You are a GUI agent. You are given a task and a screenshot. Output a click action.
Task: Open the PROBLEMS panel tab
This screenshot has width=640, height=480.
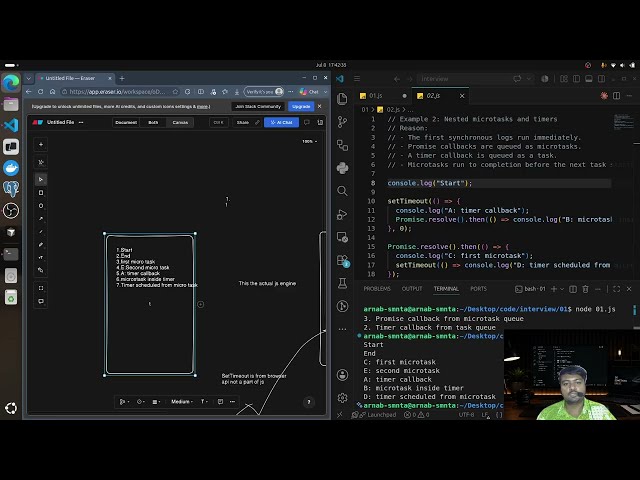click(x=377, y=289)
